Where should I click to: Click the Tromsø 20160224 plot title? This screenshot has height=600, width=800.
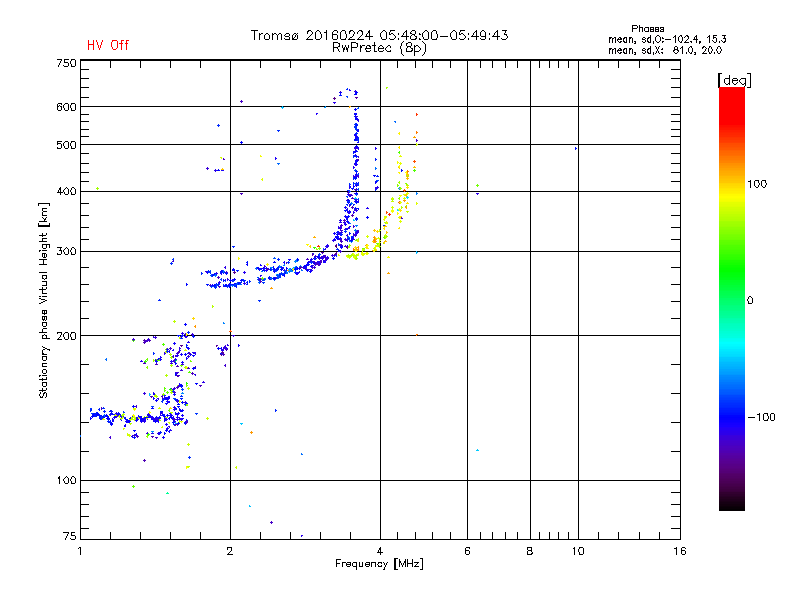(x=380, y=35)
